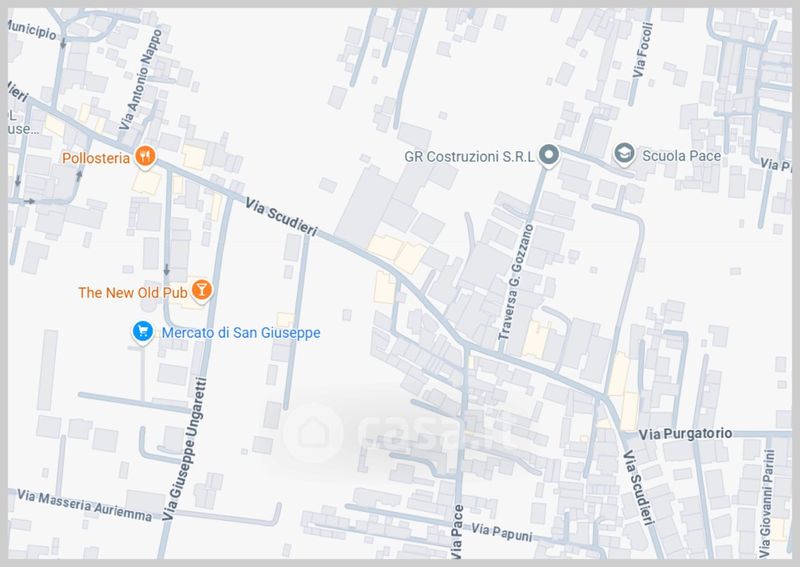This screenshot has height=567, width=800.
Task: Open the Pollosteria place label
Action: 96,158
